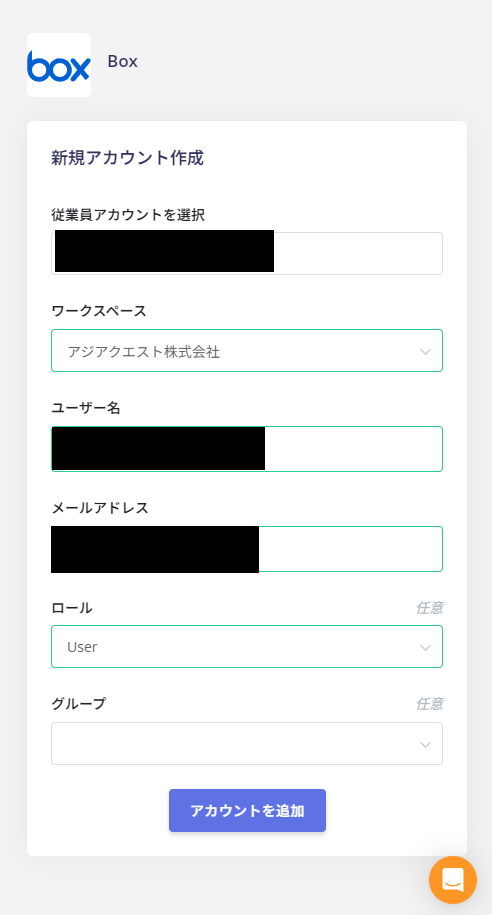Viewport: 492px width, 915px height.
Task: Open the empty グループ selection box
Action: click(x=247, y=743)
